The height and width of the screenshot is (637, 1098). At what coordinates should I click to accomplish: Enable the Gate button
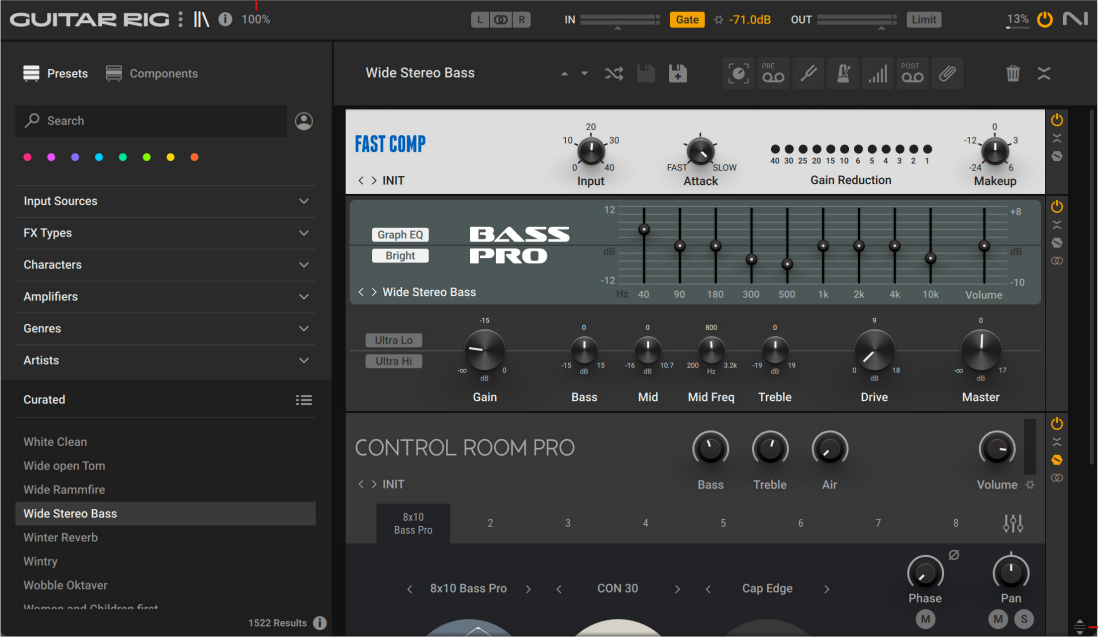point(687,20)
